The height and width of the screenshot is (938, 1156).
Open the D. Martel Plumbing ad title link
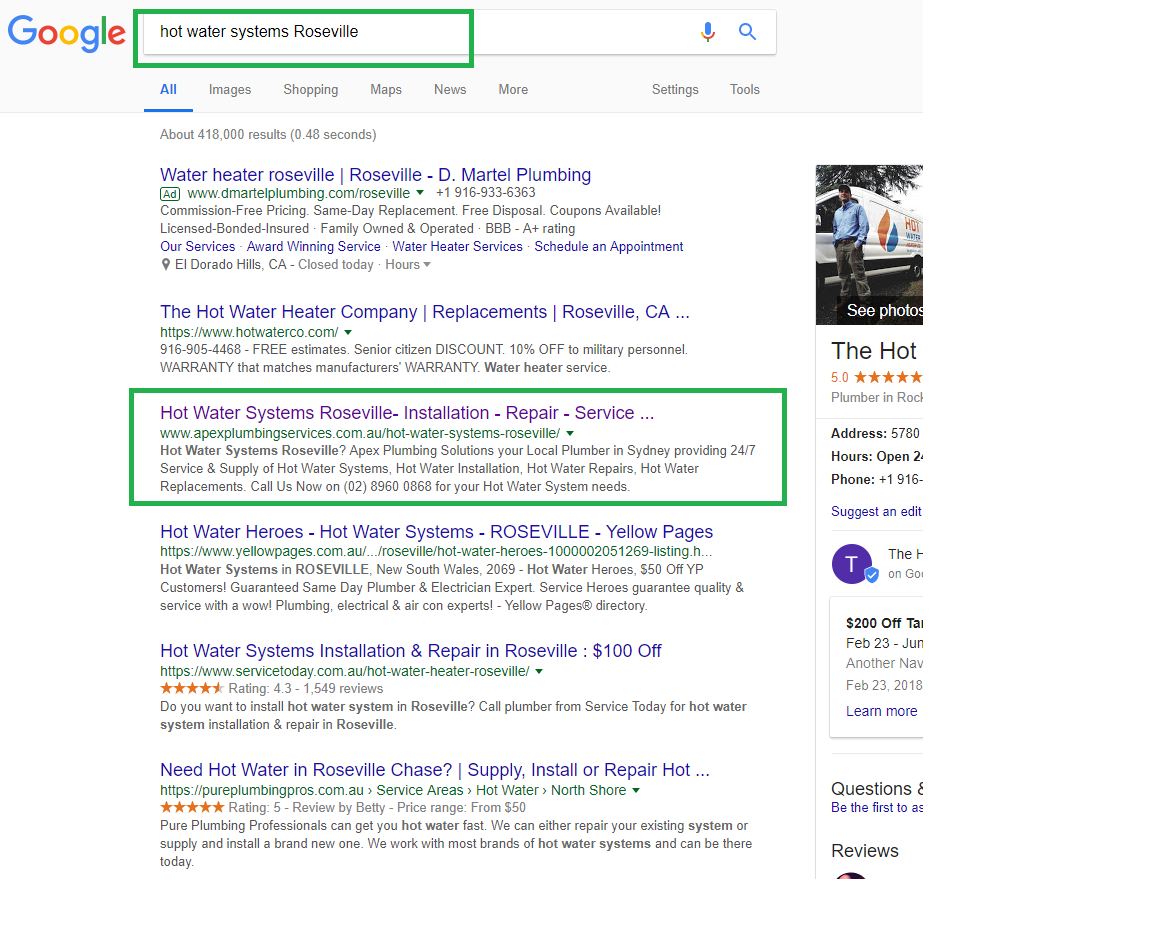point(375,175)
